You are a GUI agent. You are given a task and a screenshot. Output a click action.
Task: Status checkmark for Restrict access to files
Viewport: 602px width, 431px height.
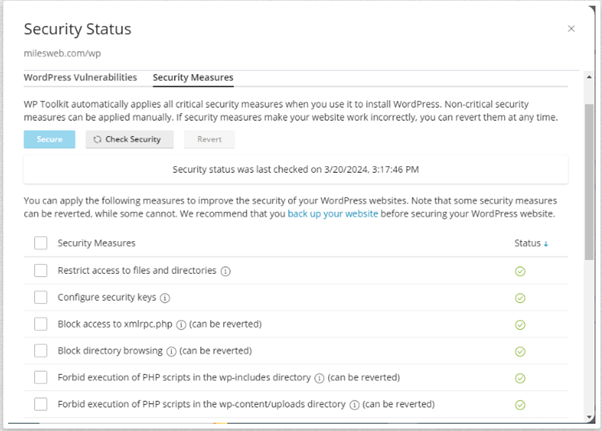tap(520, 271)
